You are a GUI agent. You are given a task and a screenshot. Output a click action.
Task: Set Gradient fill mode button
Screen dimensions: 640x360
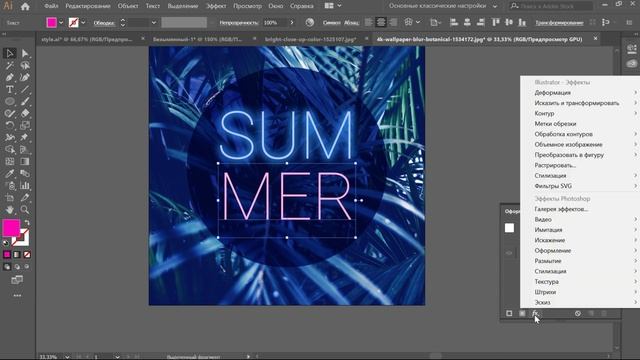click(17, 254)
